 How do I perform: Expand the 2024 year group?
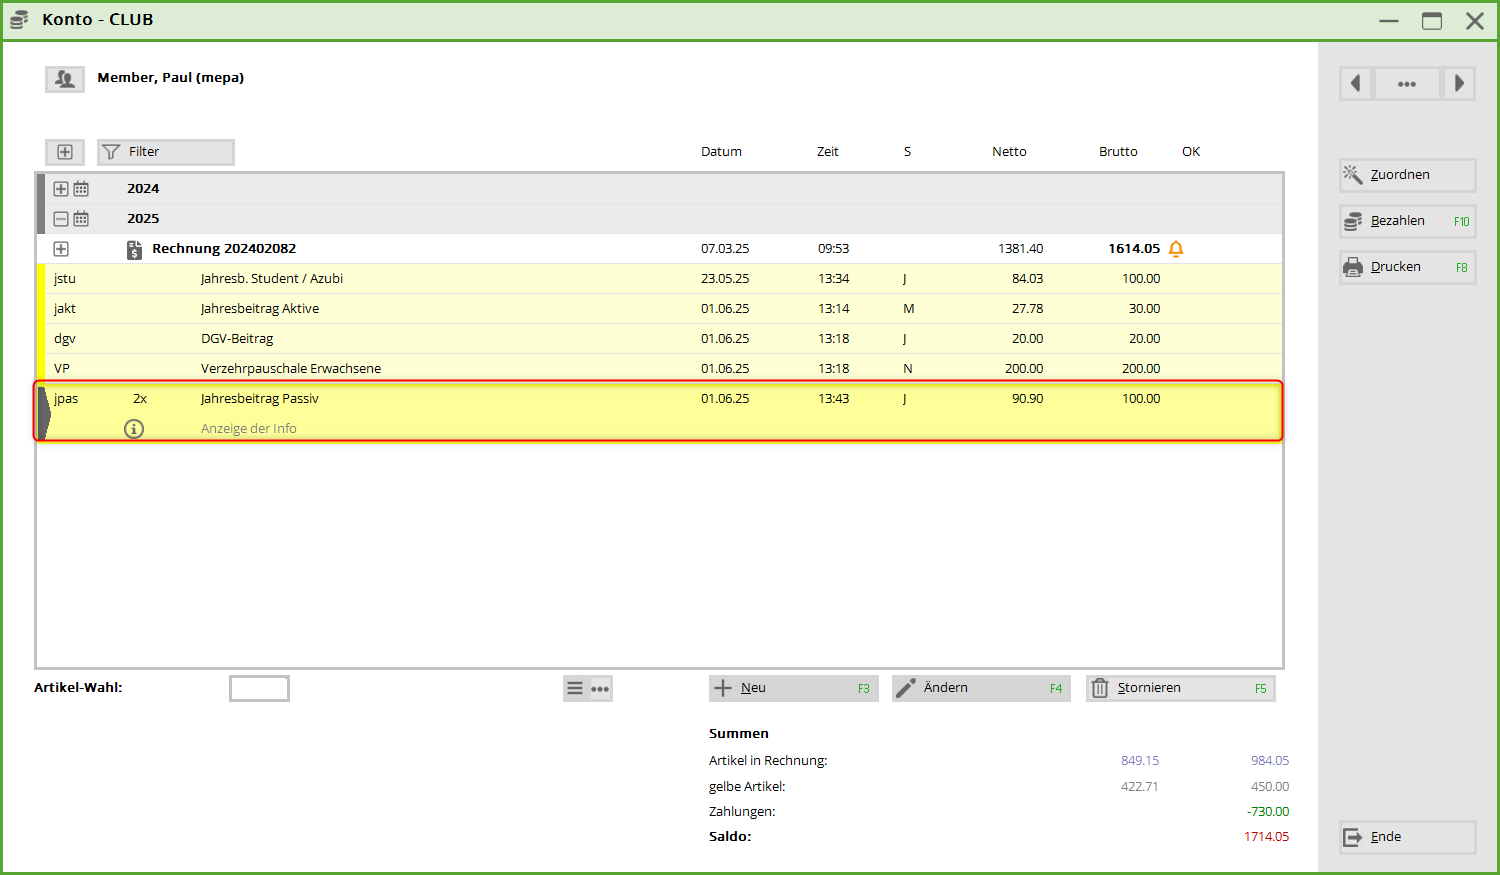(61, 189)
